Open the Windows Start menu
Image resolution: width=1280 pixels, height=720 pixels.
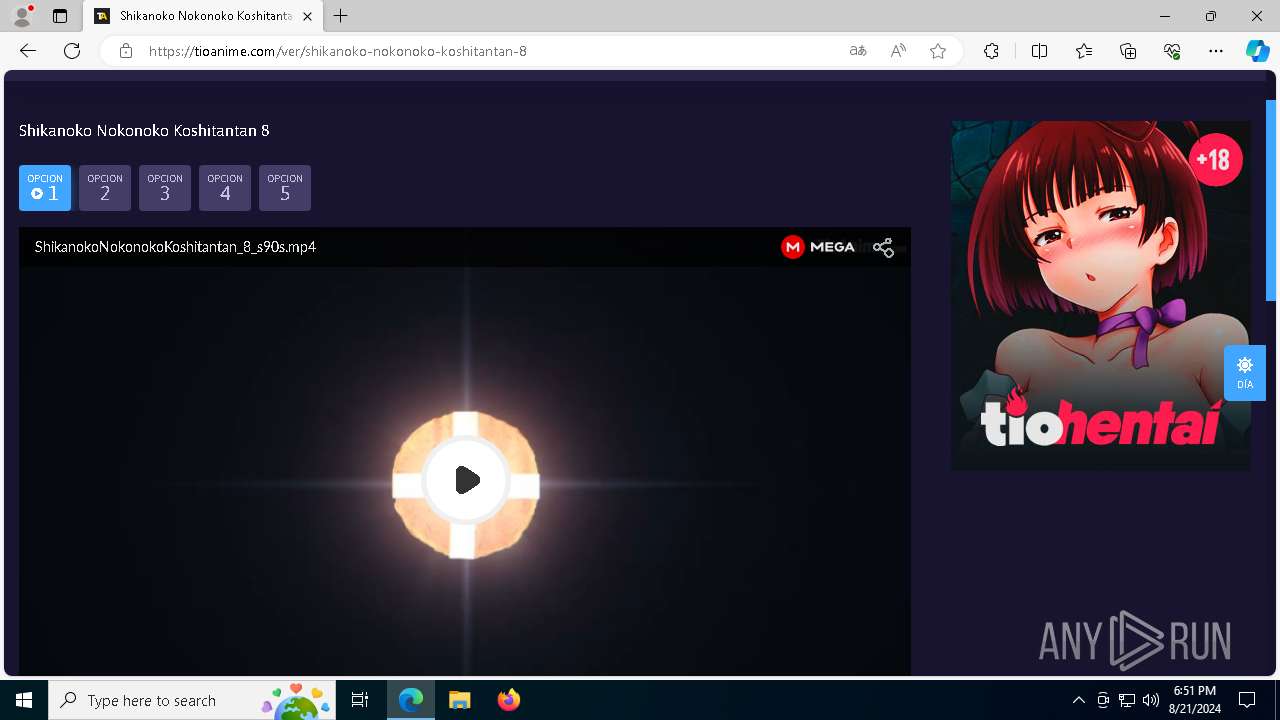pos(24,700)
